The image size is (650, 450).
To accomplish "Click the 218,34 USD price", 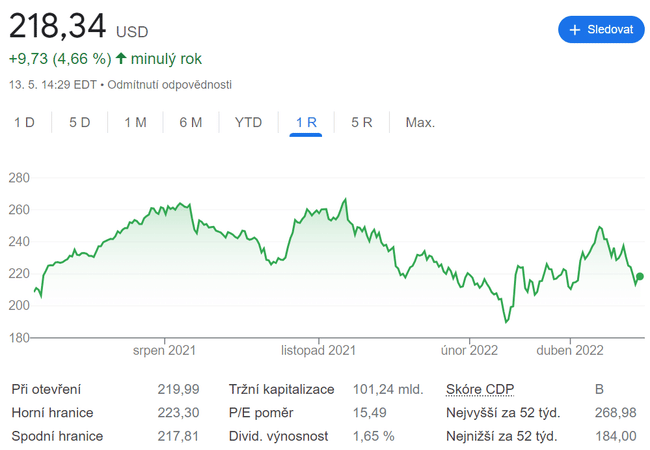I will click(78, 25).
